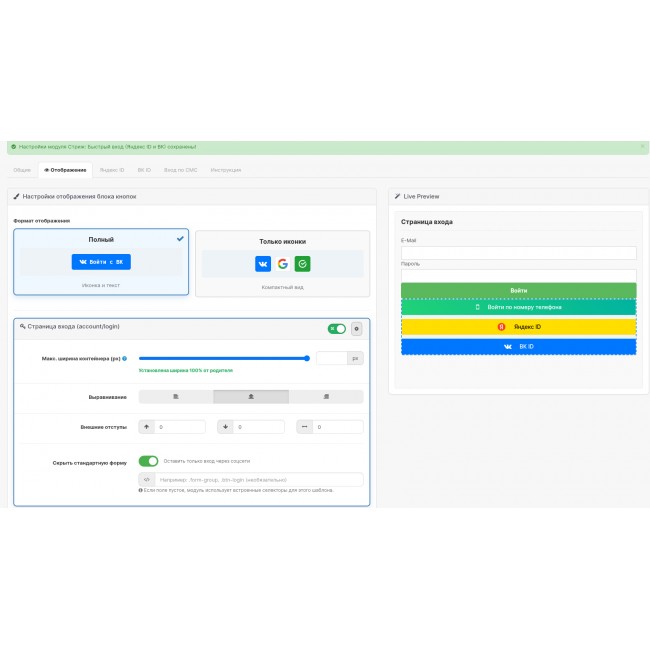Select right alignment icon
Image resolution: width=650 pixels, height=650 pixels.
326,397
